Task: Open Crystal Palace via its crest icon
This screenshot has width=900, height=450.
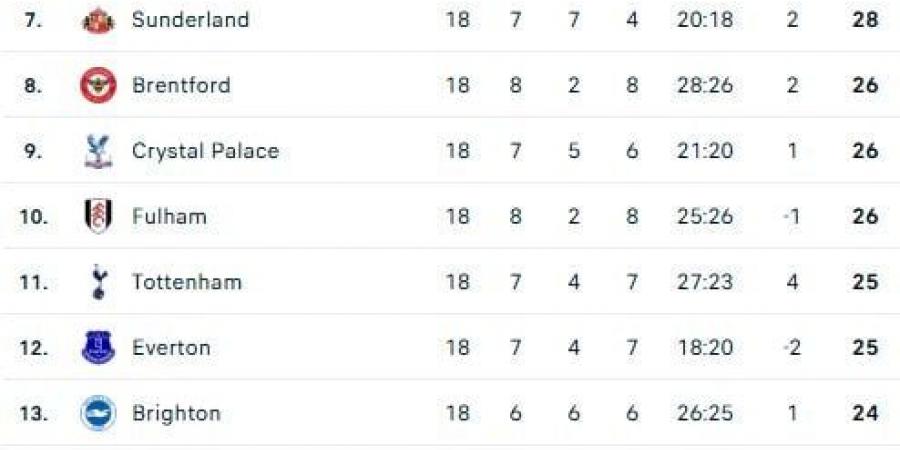Action: (98, 151)
